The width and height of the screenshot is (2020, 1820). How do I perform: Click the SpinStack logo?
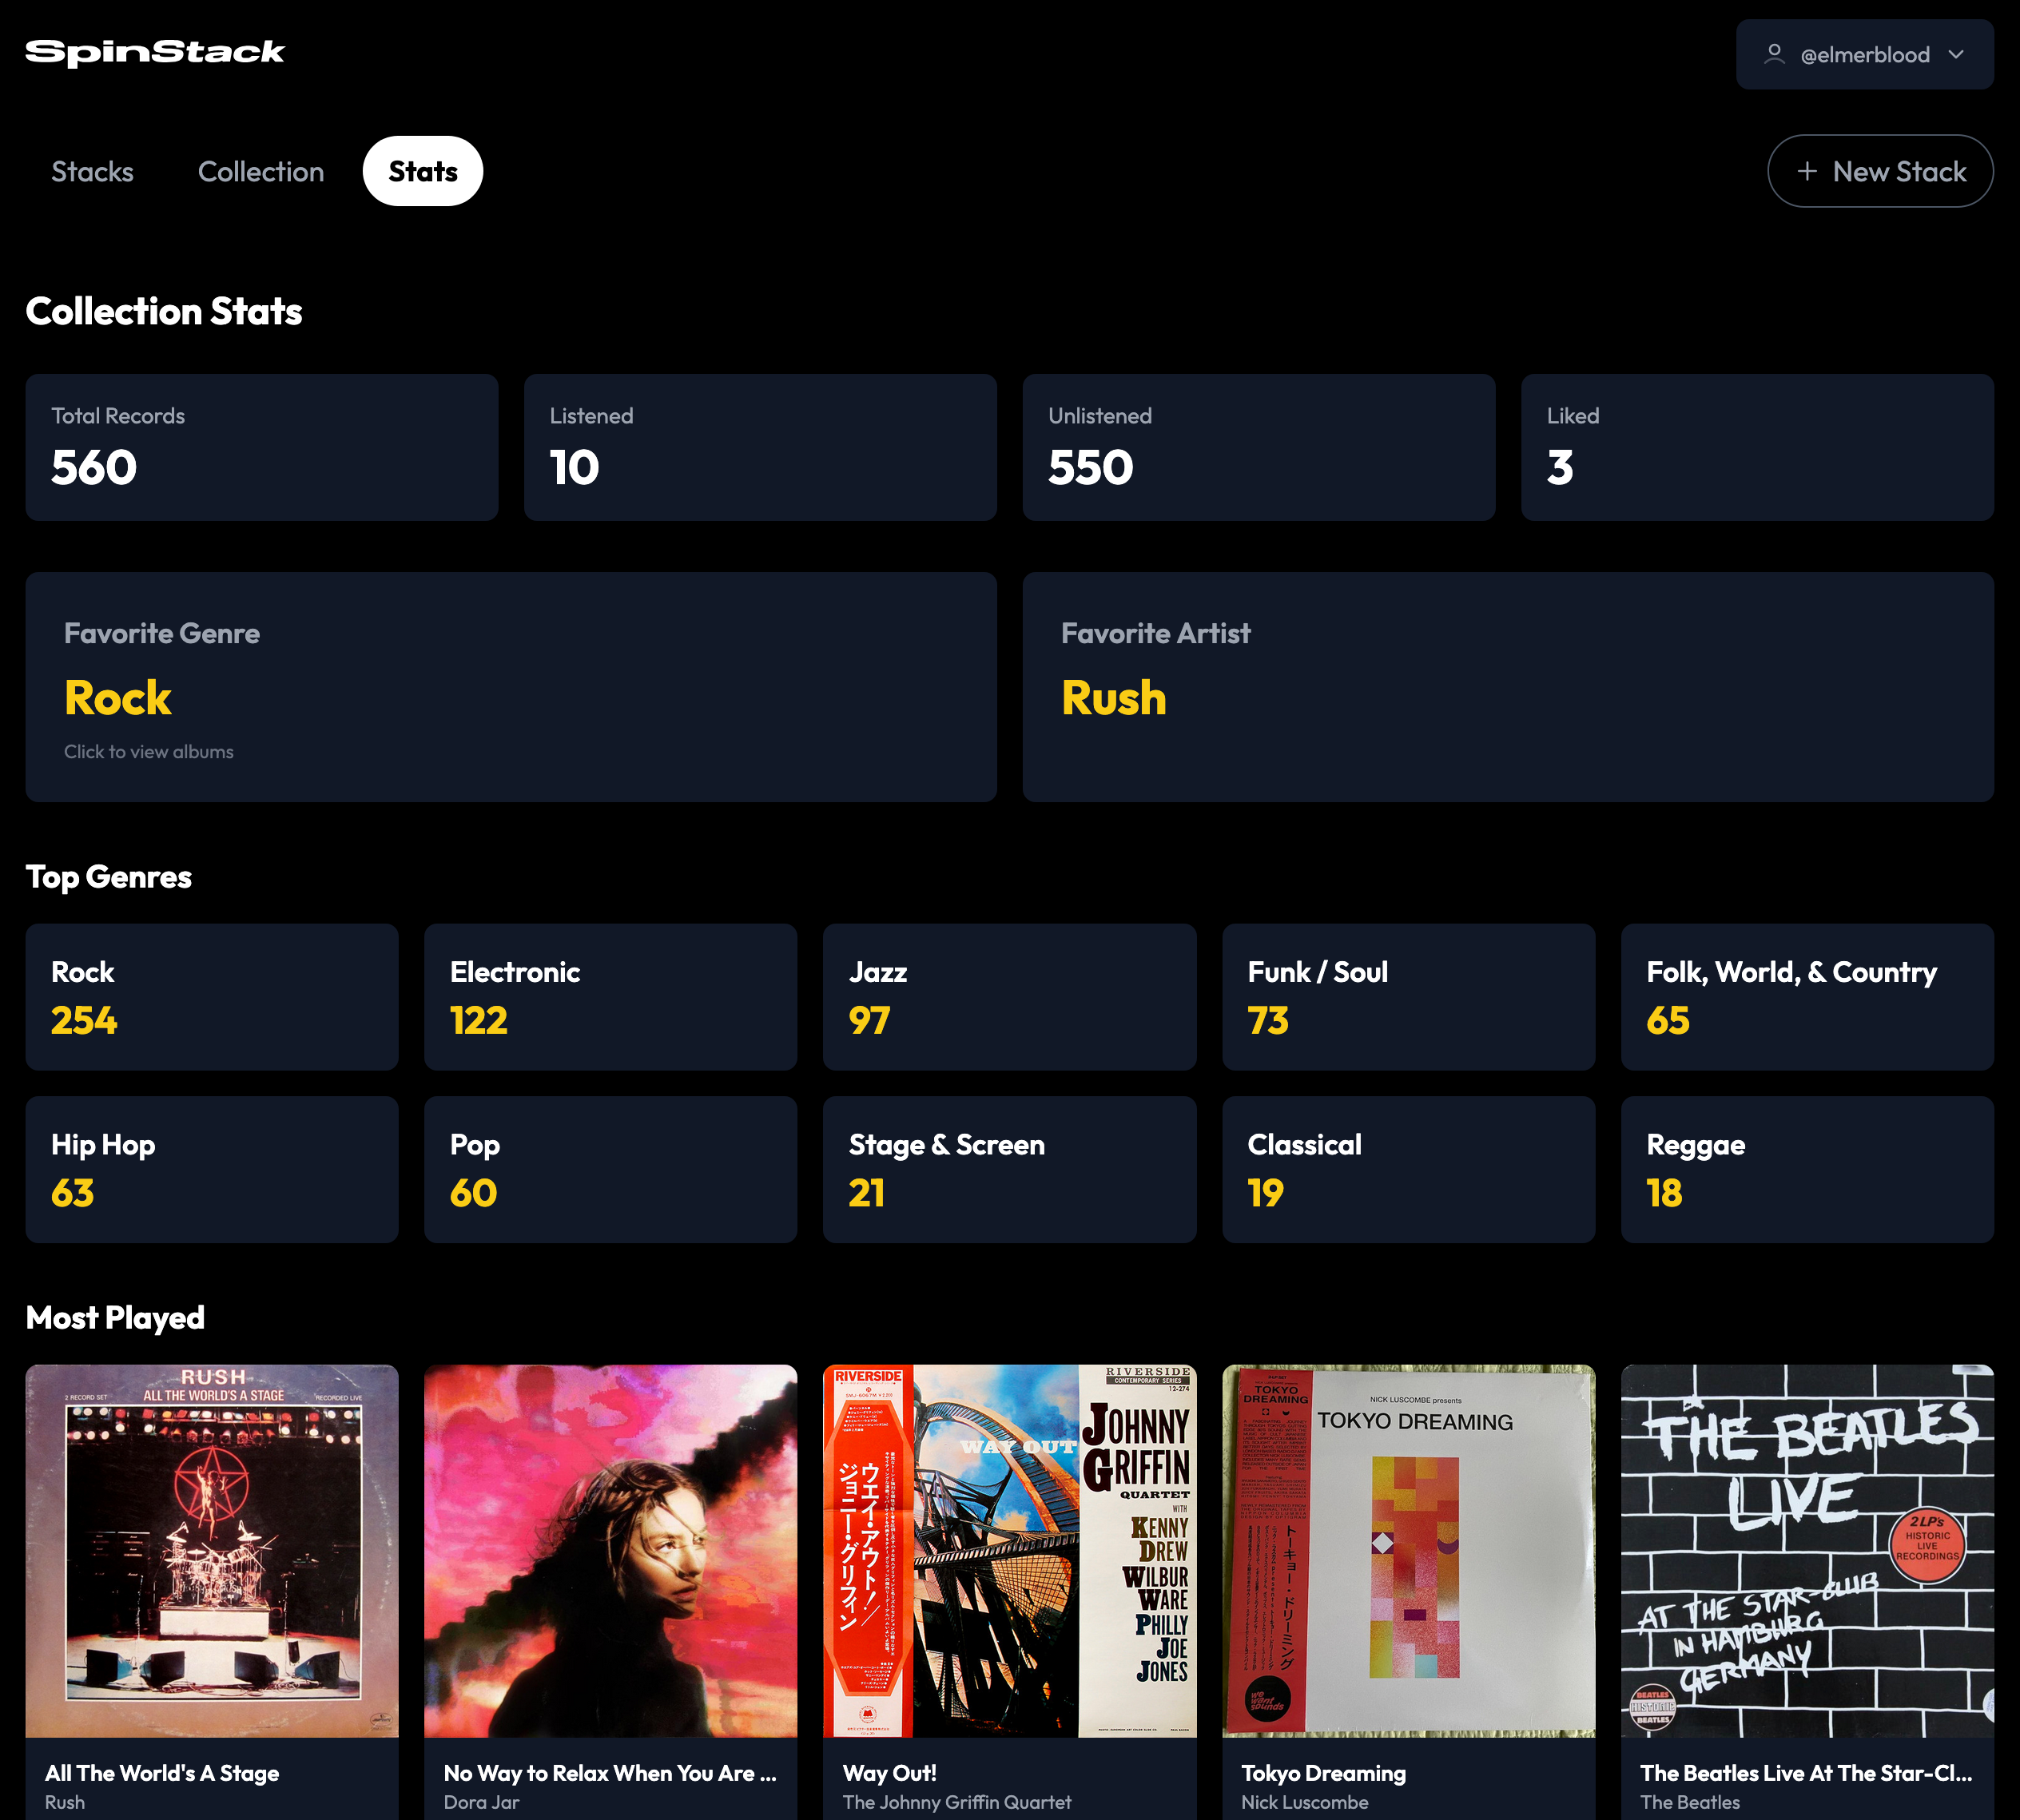[x=155, y=52]
